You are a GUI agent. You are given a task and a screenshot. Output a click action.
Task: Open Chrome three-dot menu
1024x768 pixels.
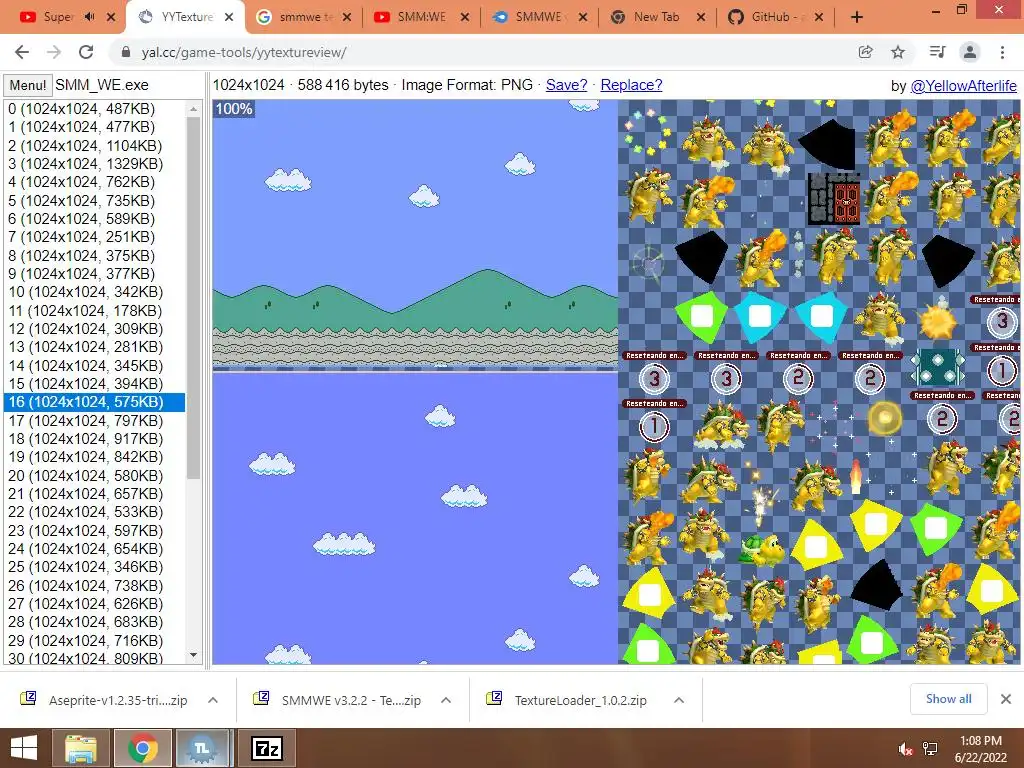click(x=1002, y=52)
